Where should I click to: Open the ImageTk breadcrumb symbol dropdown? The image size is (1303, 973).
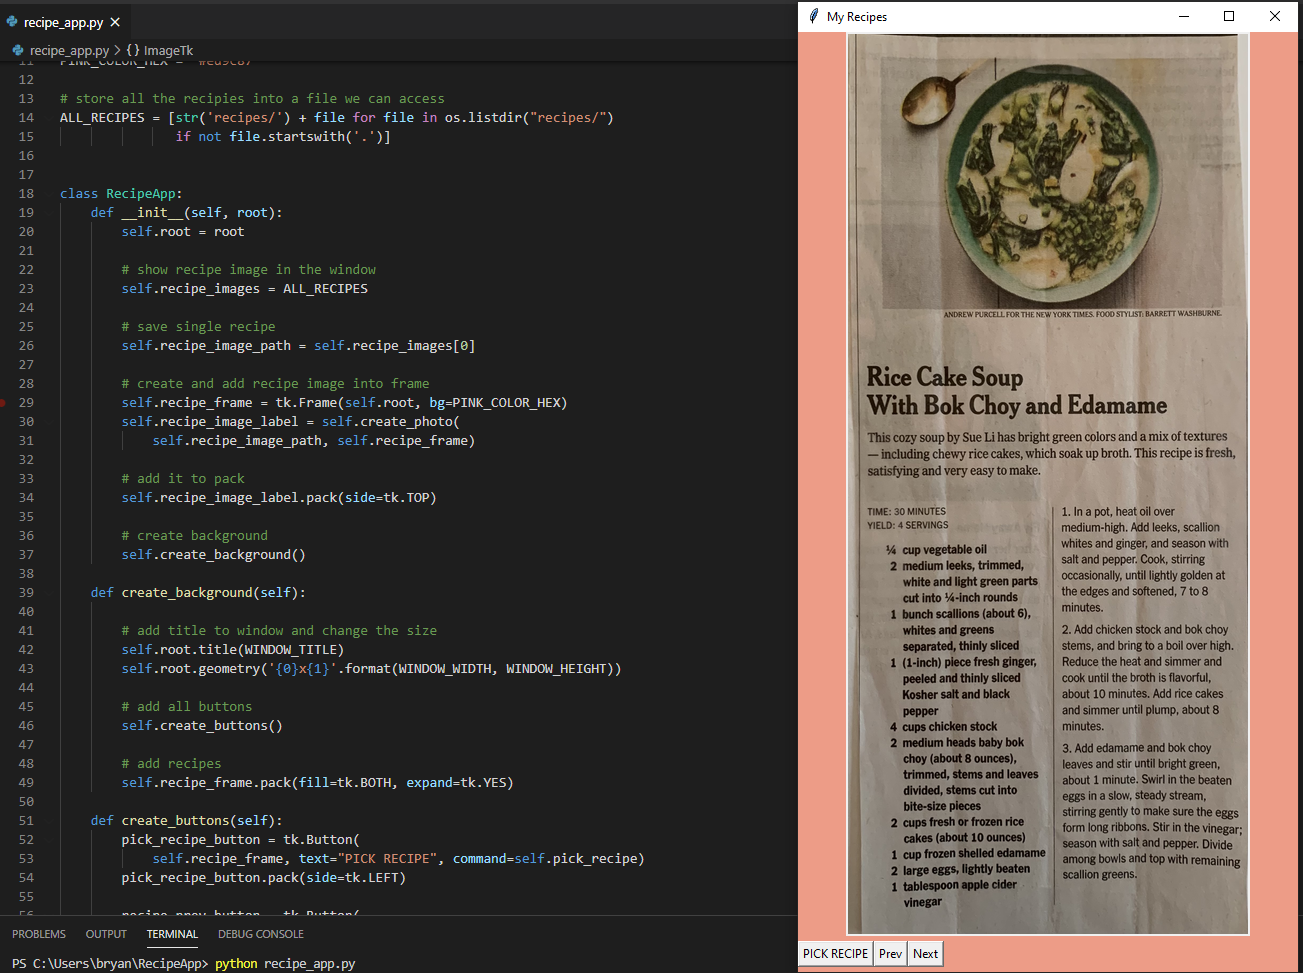[x=168, y=50]
